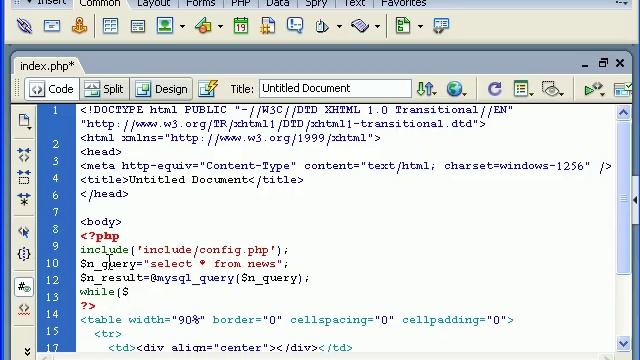Screen dimensions: 640x360
Task: Click the Script insert icon
Action: [x=360, y=26]
